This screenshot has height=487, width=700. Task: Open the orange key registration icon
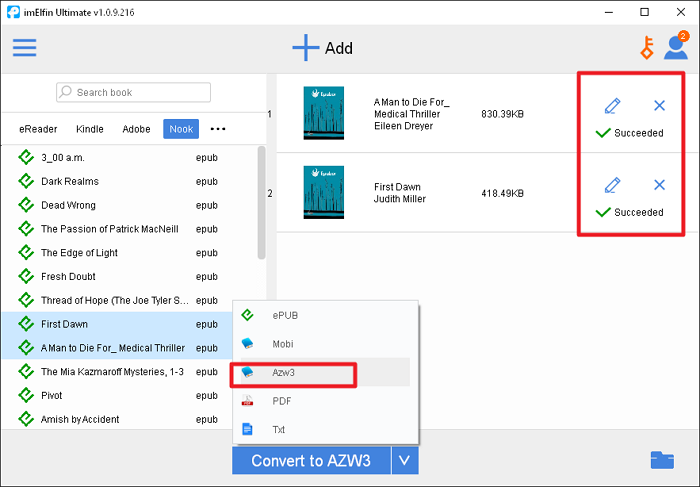pyautogui.click(x=647, y=48)
